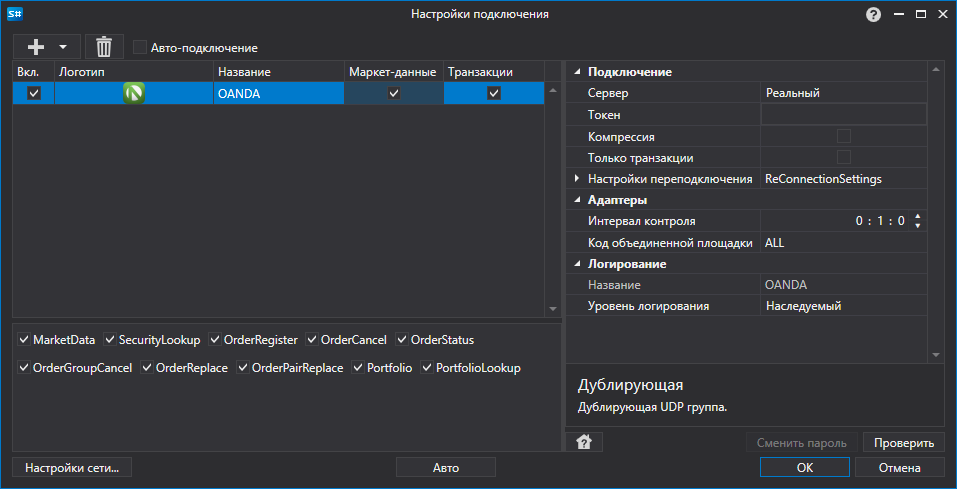
Task: Click the S# application icon
Action: click(x=14, y=14)
